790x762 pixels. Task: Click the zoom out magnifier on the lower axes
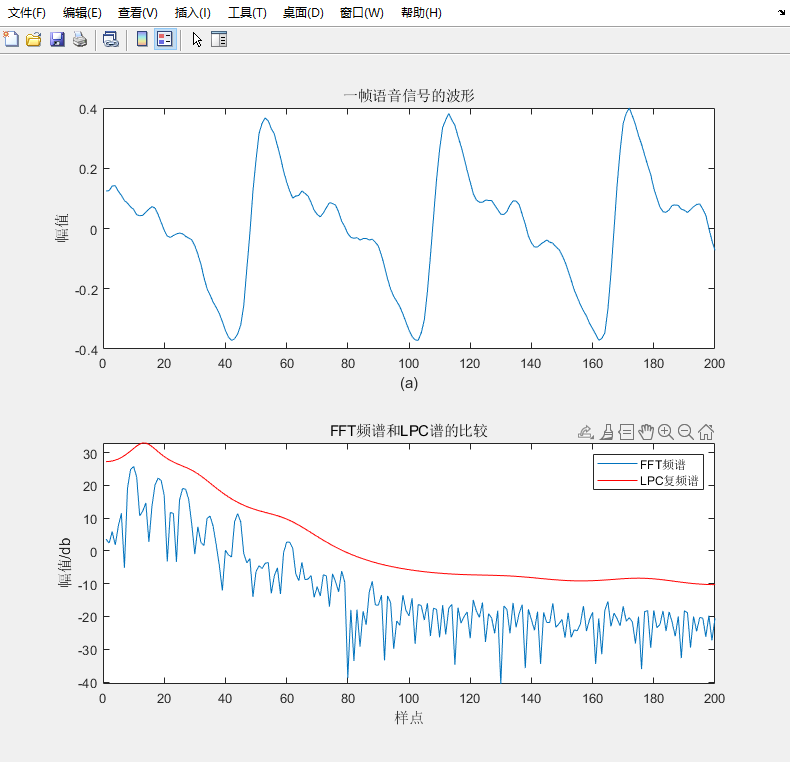coord(686,432)
